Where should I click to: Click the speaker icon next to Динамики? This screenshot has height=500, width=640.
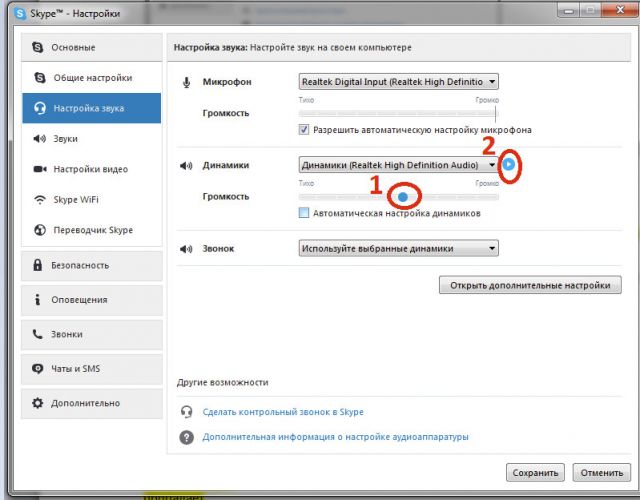(x=186, y=166)
